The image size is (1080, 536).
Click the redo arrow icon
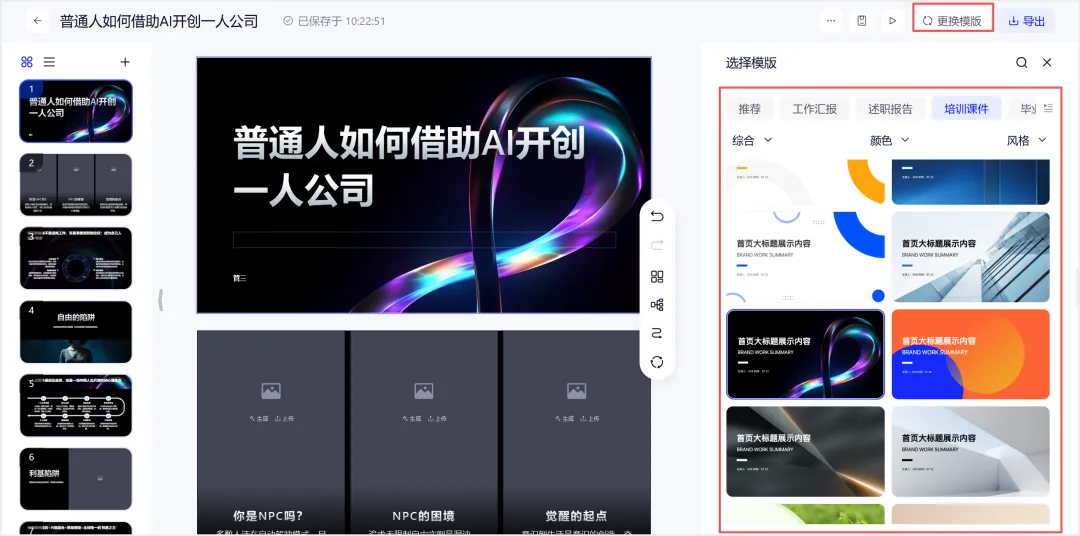[657, 245]
